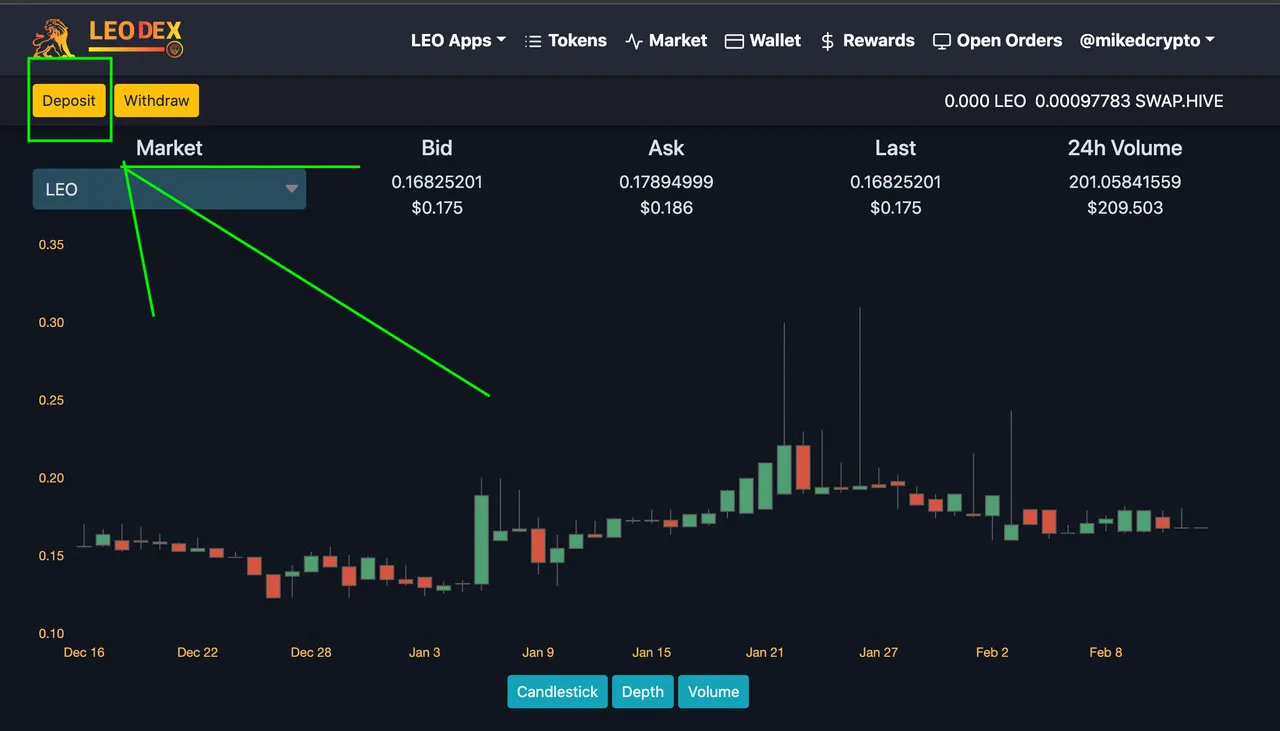1280x731 pixels.
Task: Show the Depth chart
Action: [643, 691]
